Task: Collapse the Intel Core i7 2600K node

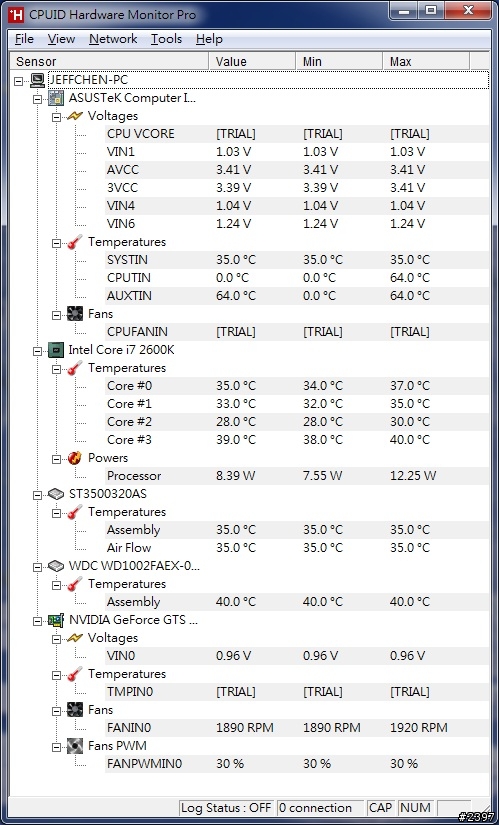Action: pyautogui.click(x=37, y=350)
